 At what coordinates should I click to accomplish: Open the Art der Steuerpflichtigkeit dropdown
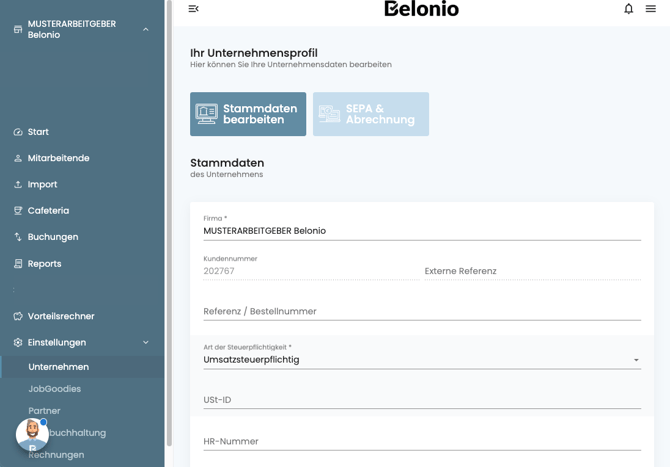pyautogui.click(x=422, y=359)
